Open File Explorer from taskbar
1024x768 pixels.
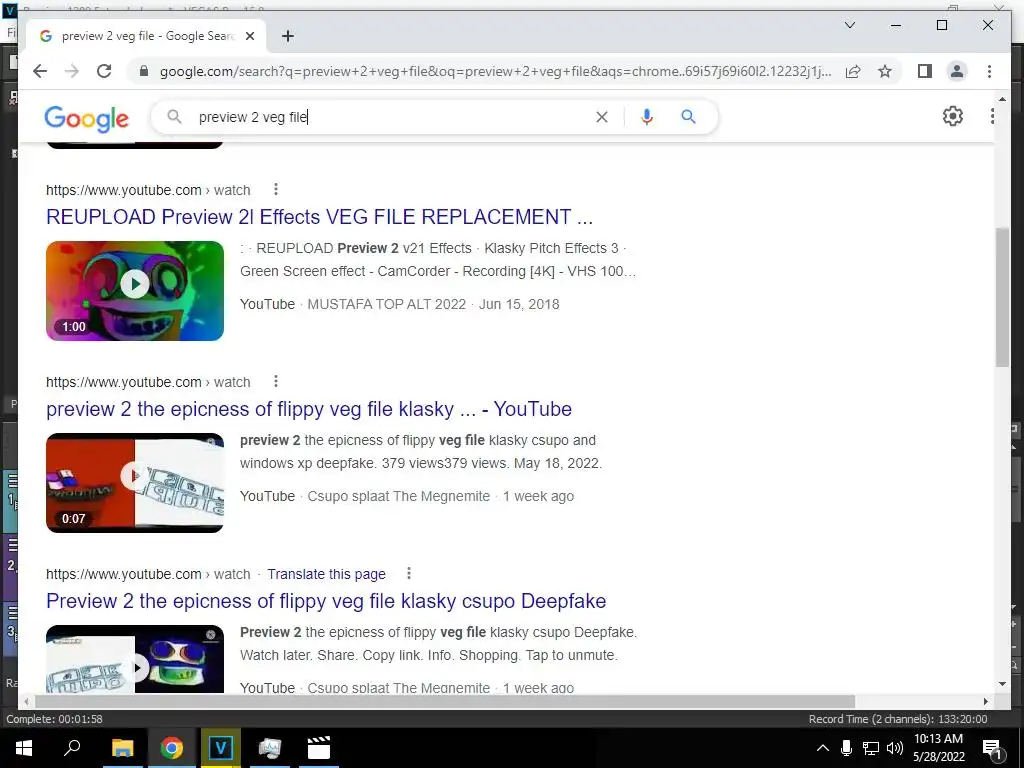tap(122, 748)
